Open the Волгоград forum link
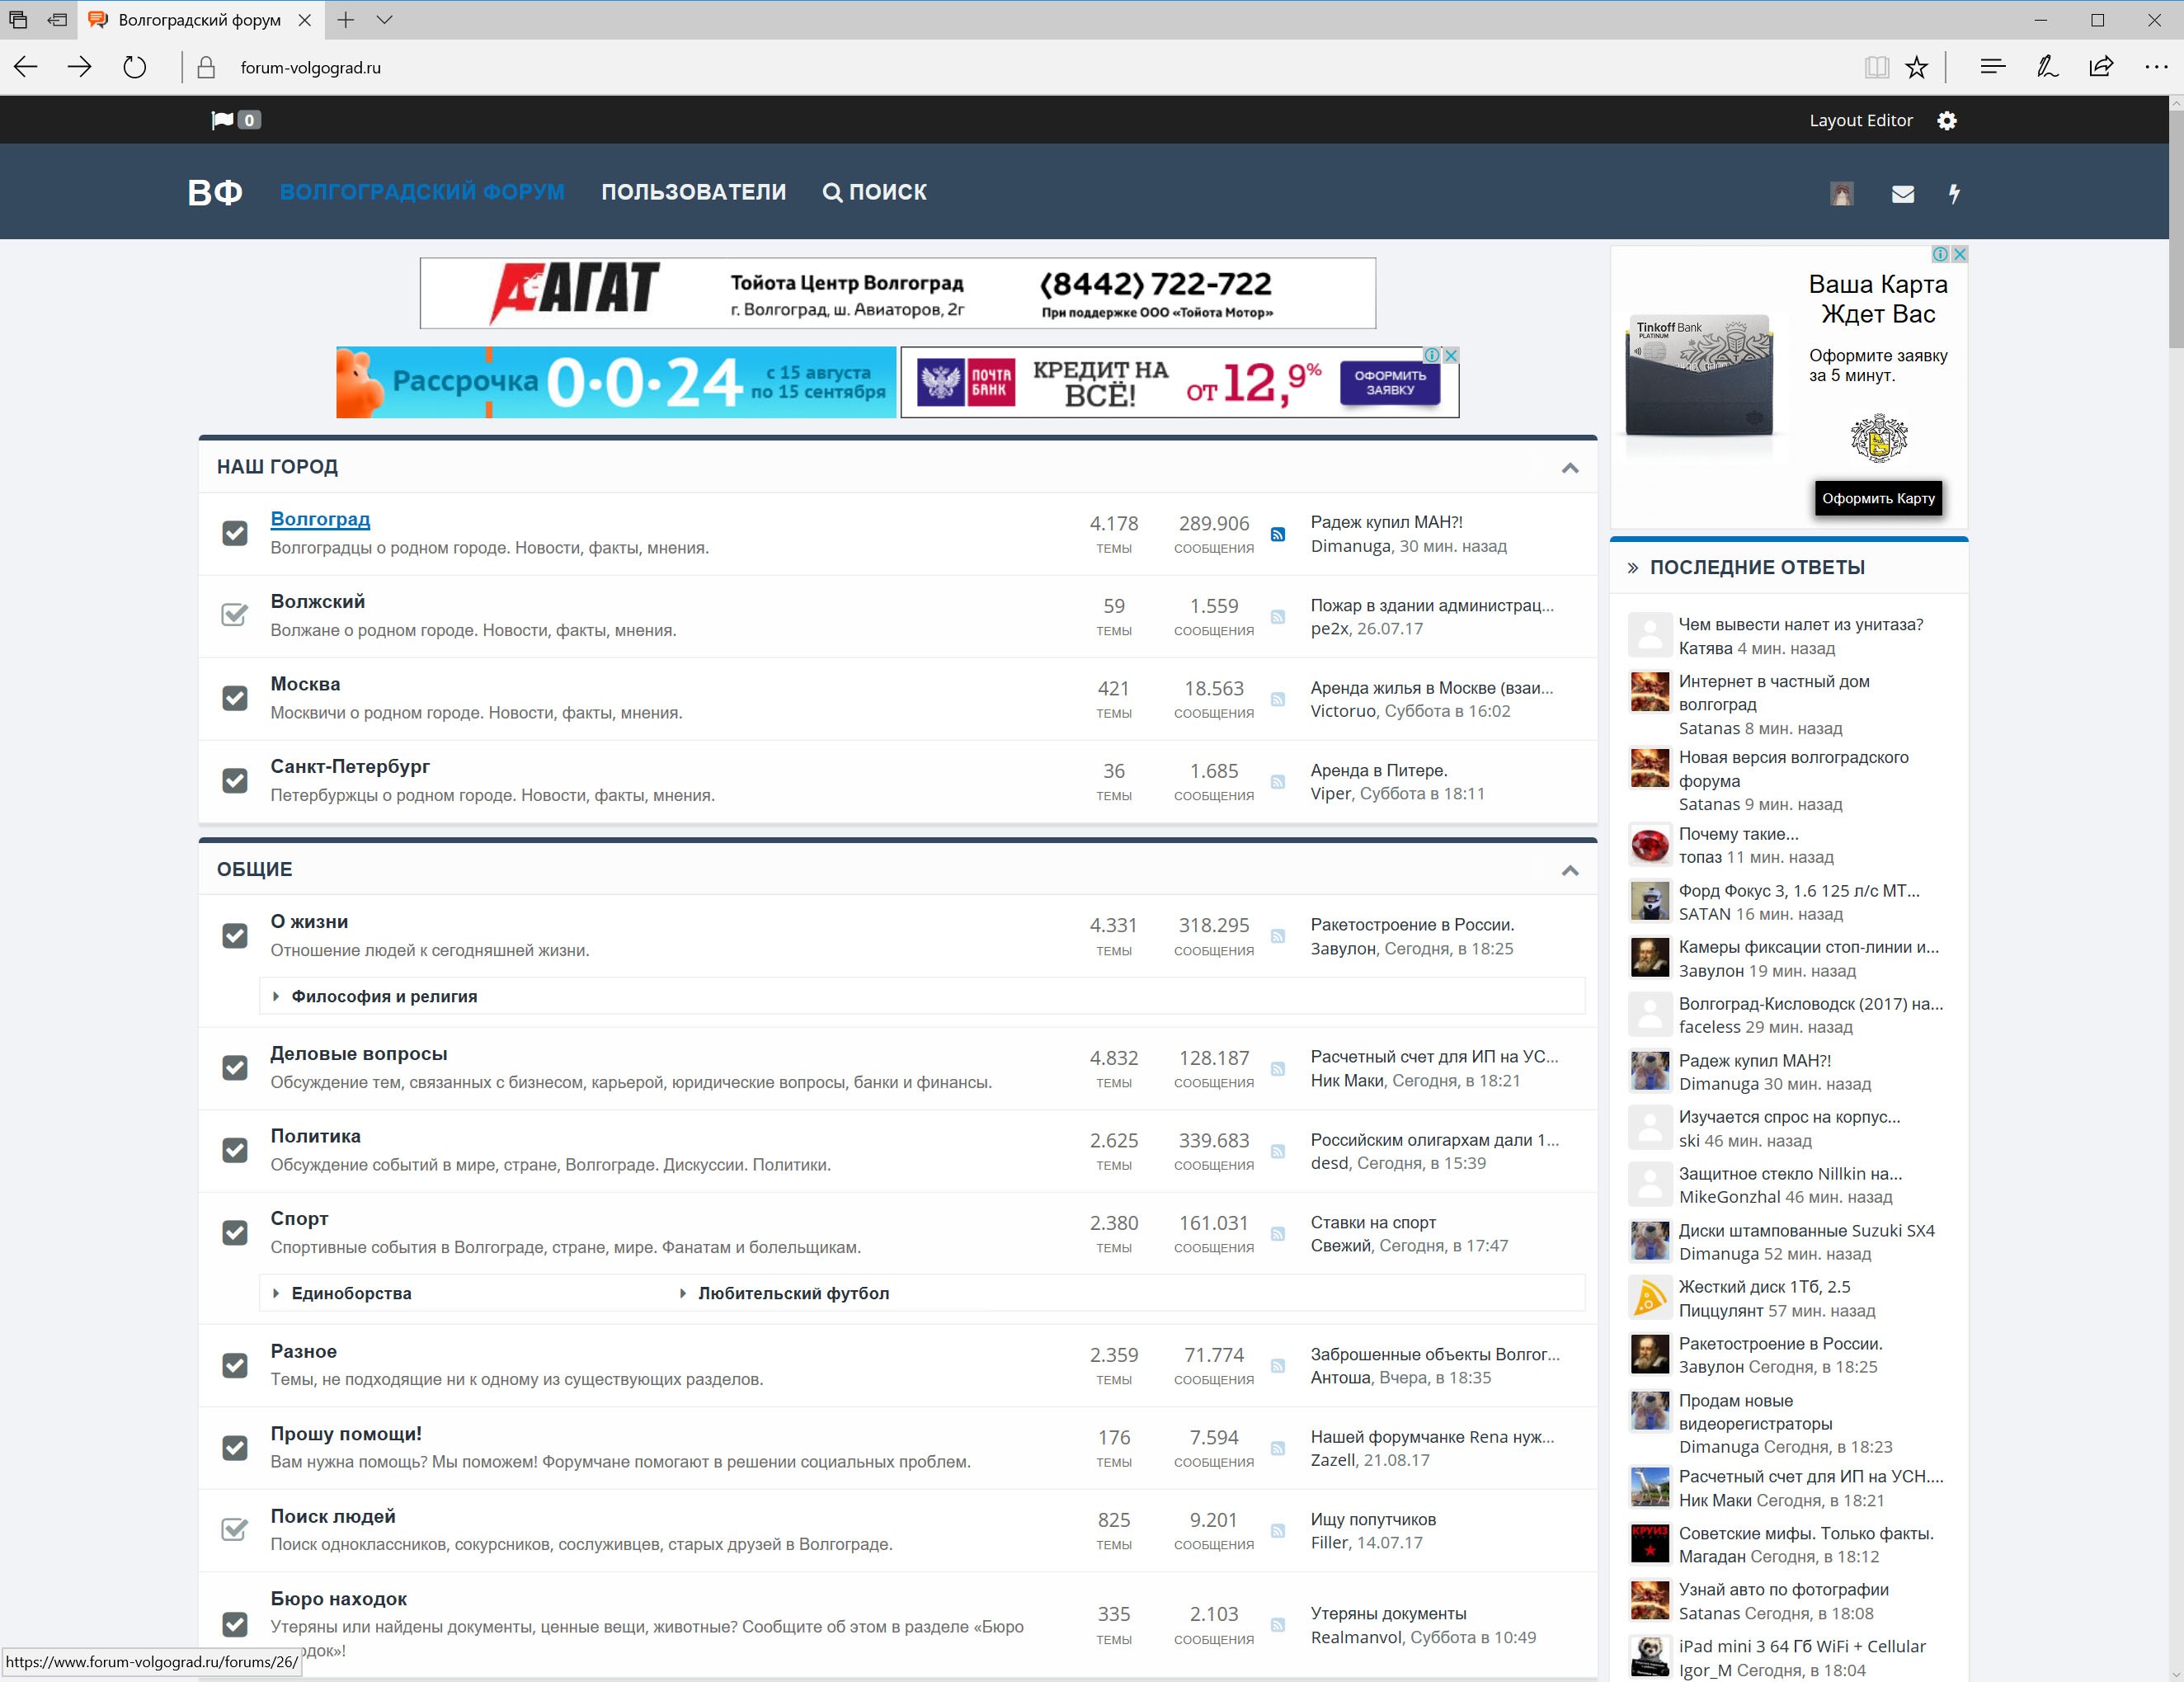Image resolution: width=2184 pixels, height=1682 pixels. tap(320, 519)
